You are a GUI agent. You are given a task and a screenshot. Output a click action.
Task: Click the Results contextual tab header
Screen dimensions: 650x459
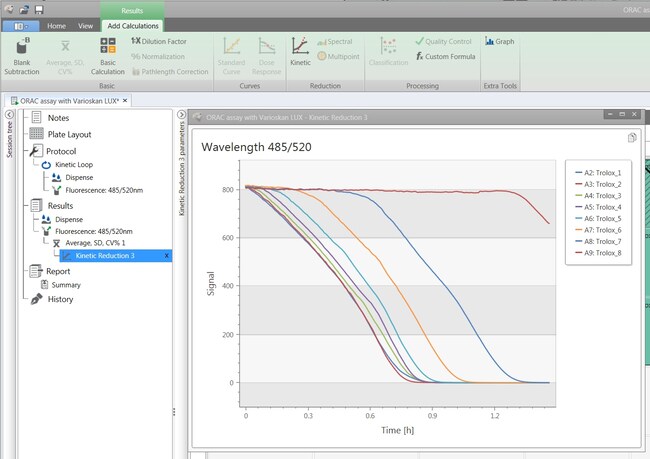(132, 10)
